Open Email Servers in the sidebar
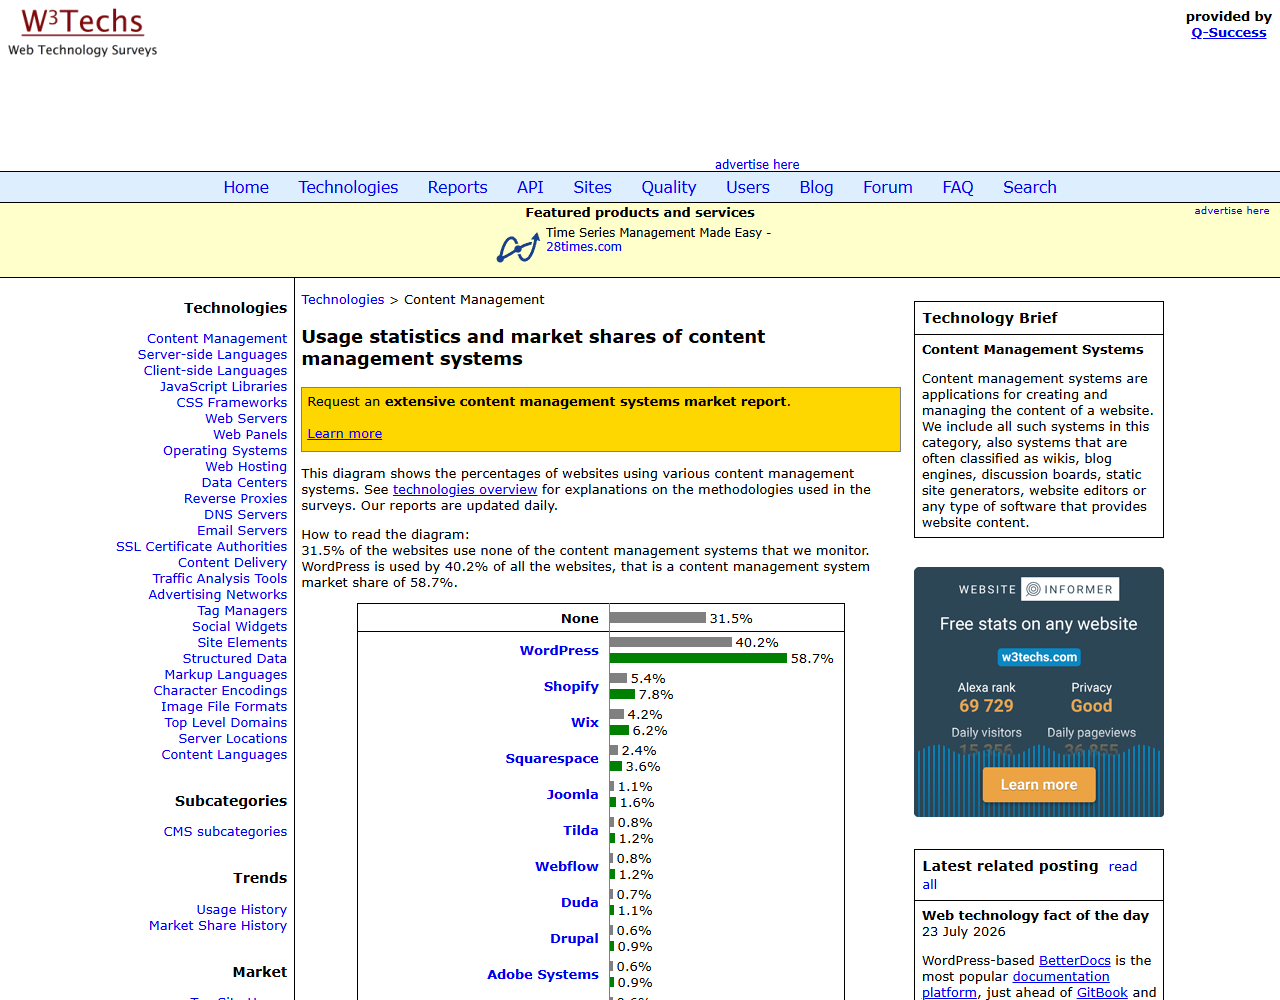The width and height of the screenshot is (1280, 1000). click(242, 530)
